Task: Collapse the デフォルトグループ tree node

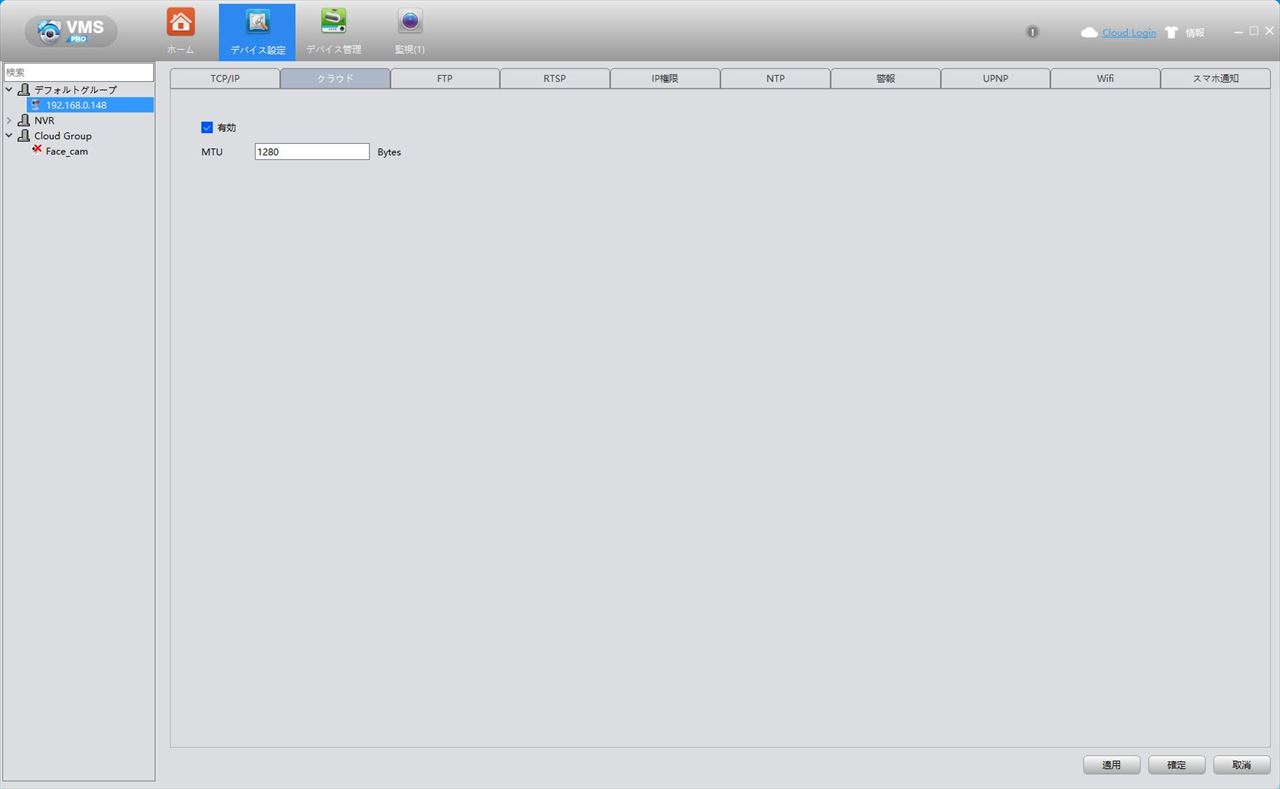Action: pyautogui.click(x=9, y=90)
